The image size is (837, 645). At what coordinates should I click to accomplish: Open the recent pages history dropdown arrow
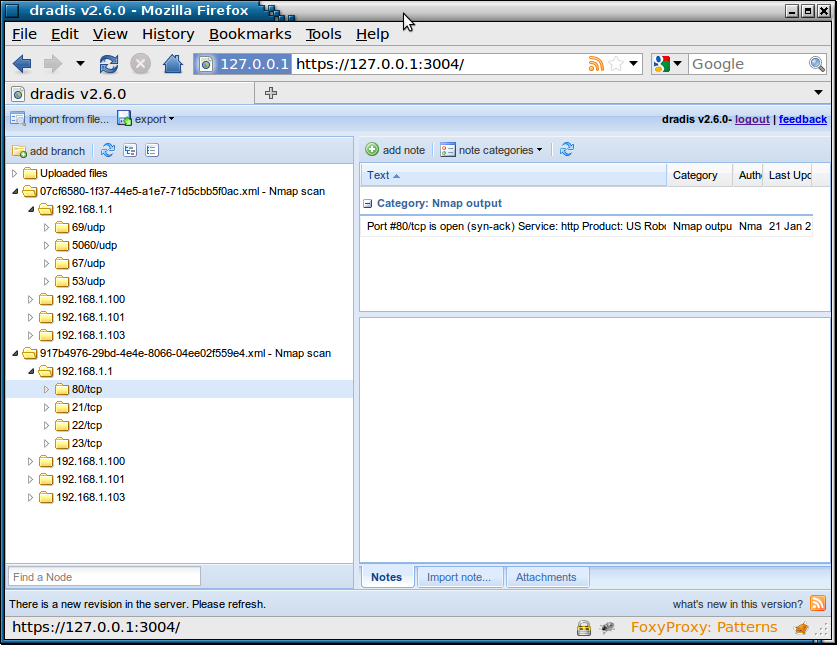point(80,64)
